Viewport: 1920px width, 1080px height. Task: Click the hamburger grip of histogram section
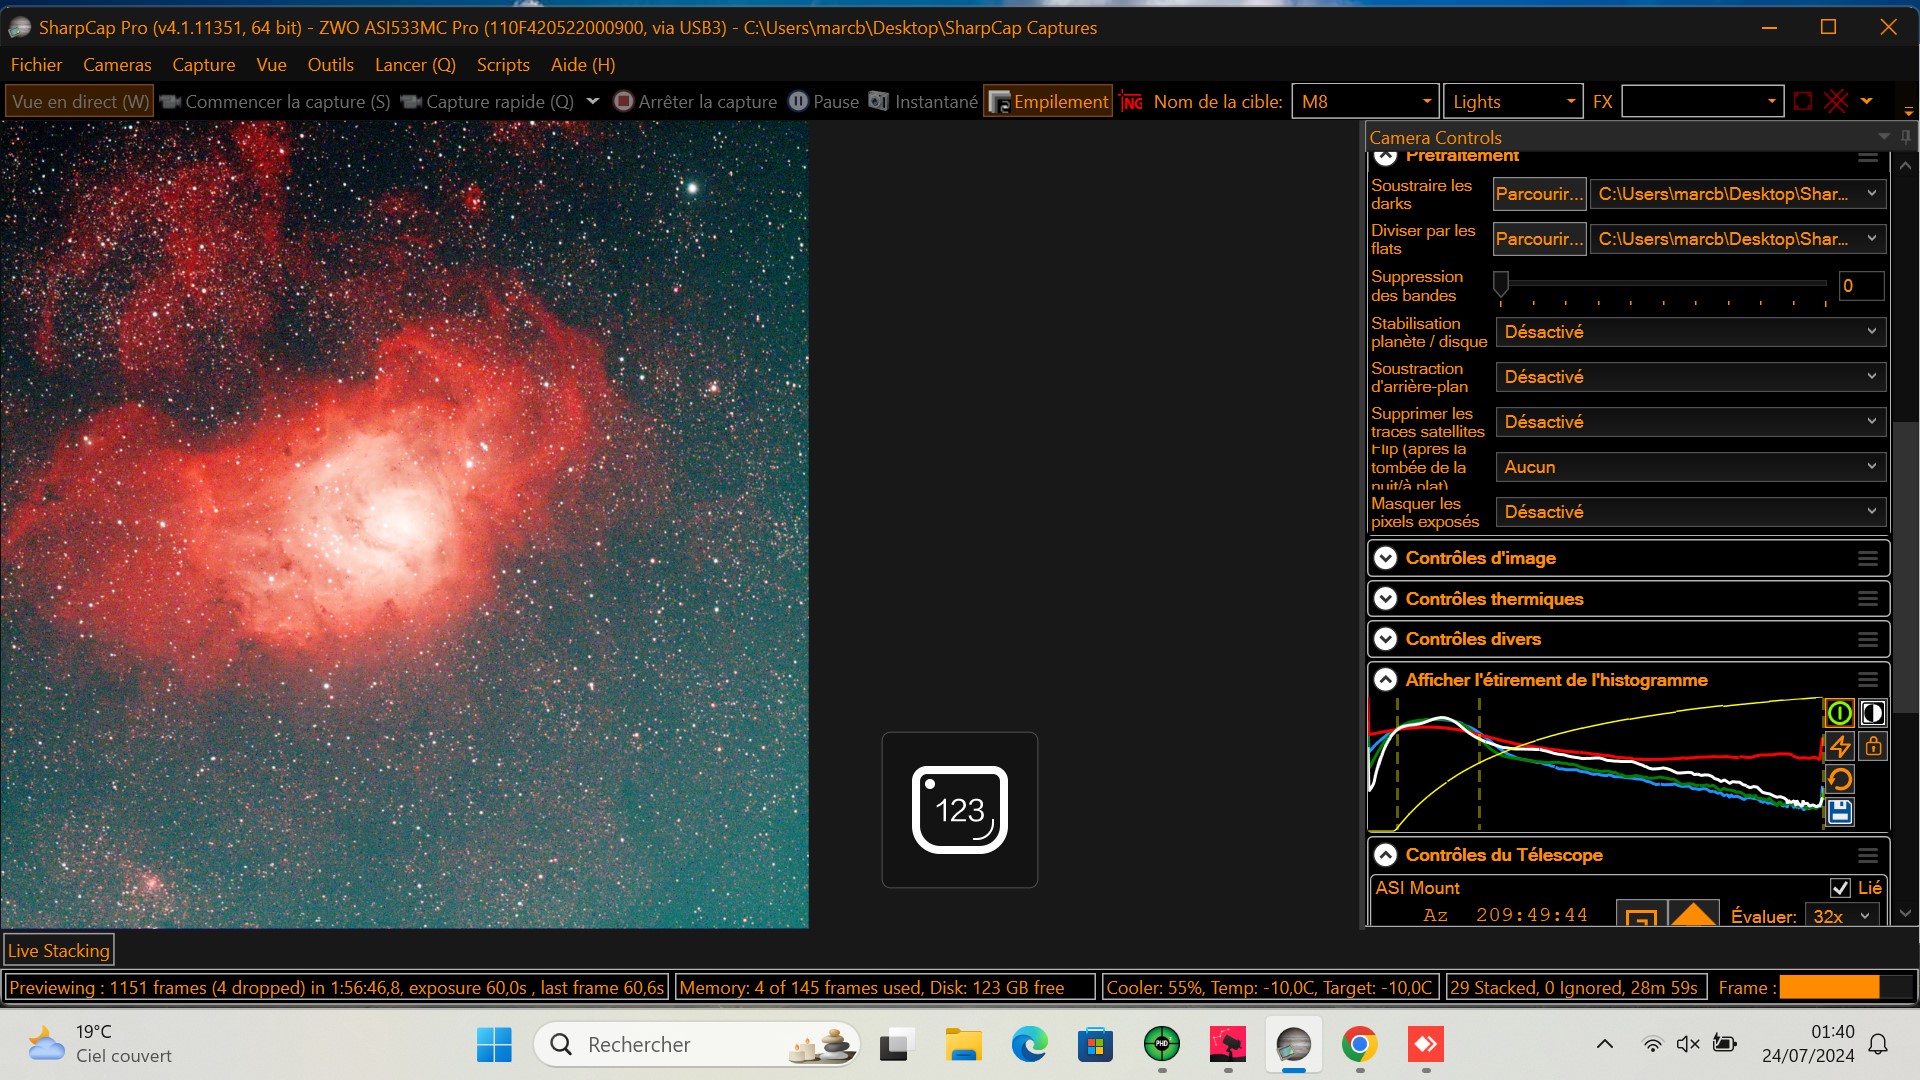click(1867, 680)
